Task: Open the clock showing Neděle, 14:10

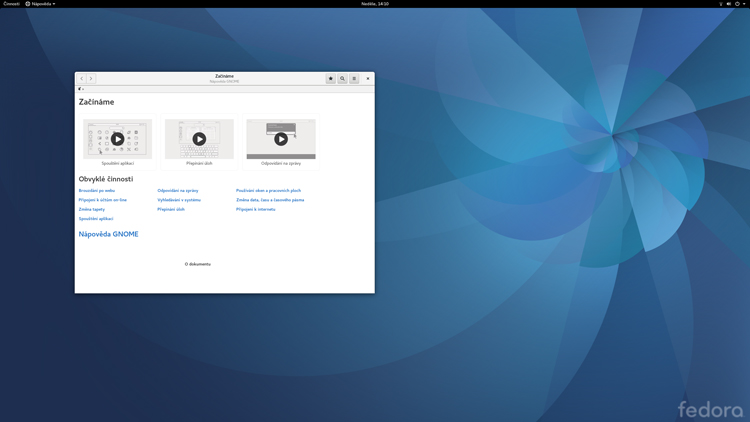Action: tap(375, 4)
